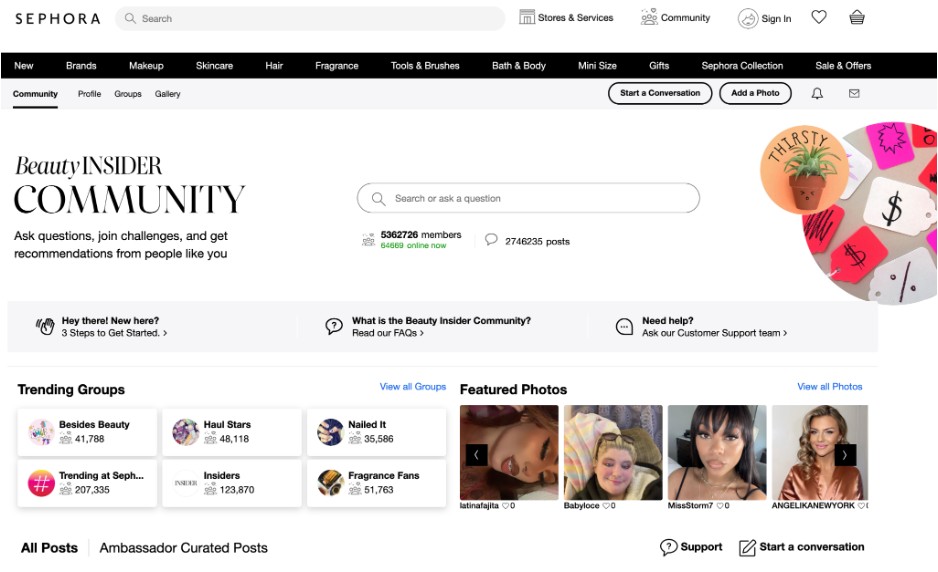Click the waving hand icon
The width and height of the screenshot is (938, 572).
click(x=45, y=326)
